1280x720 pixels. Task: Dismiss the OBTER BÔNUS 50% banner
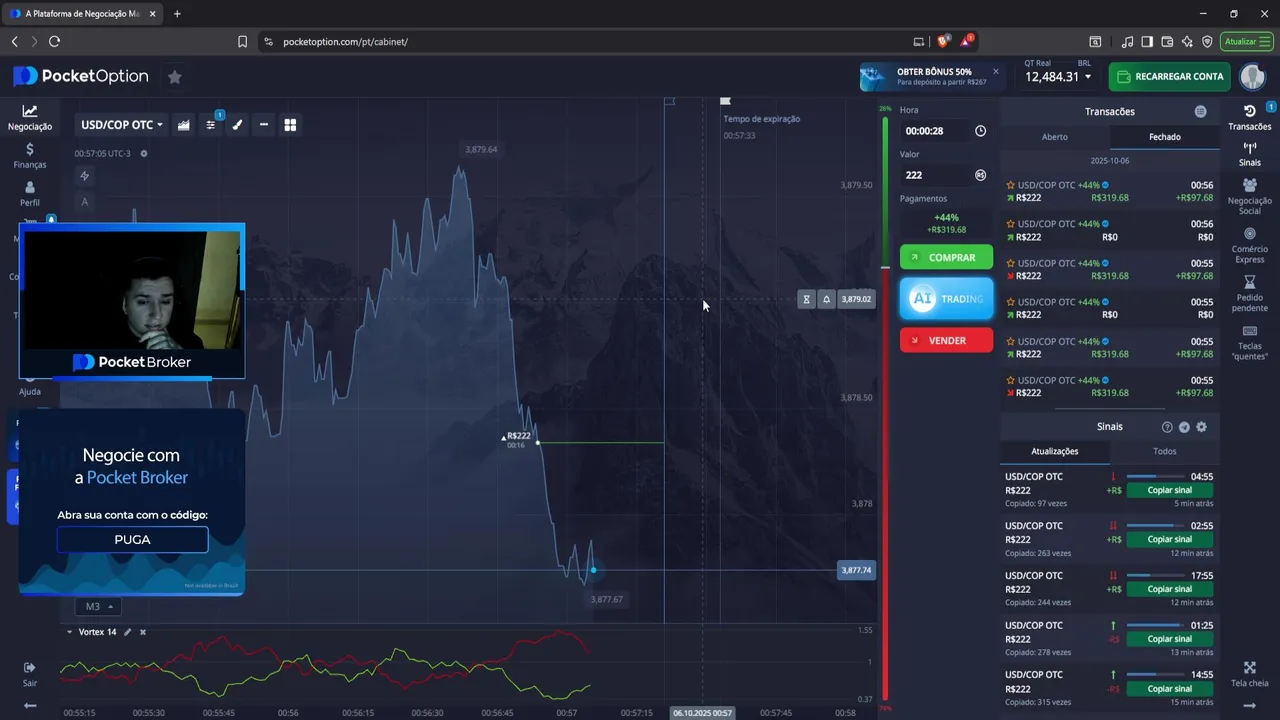tap(995, 71)
